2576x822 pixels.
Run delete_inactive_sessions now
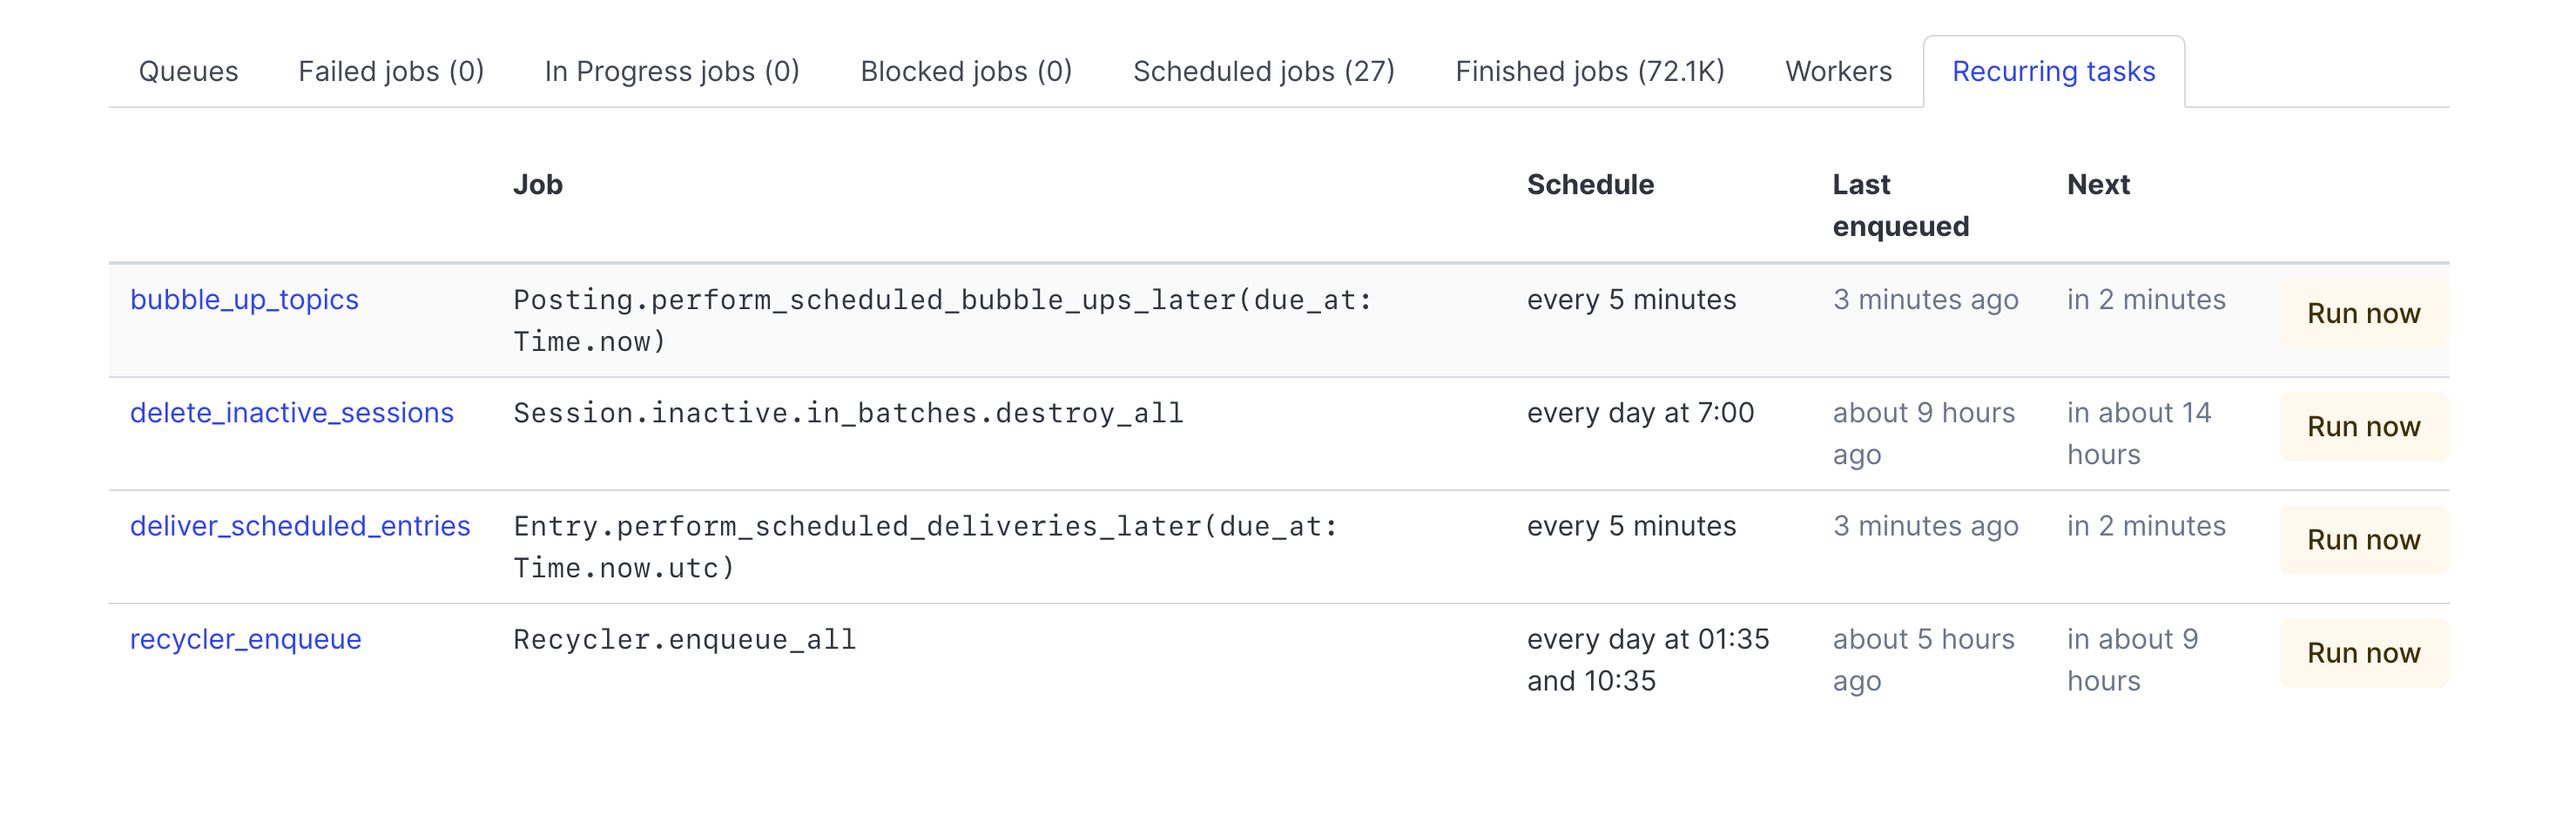(2363, 427)
